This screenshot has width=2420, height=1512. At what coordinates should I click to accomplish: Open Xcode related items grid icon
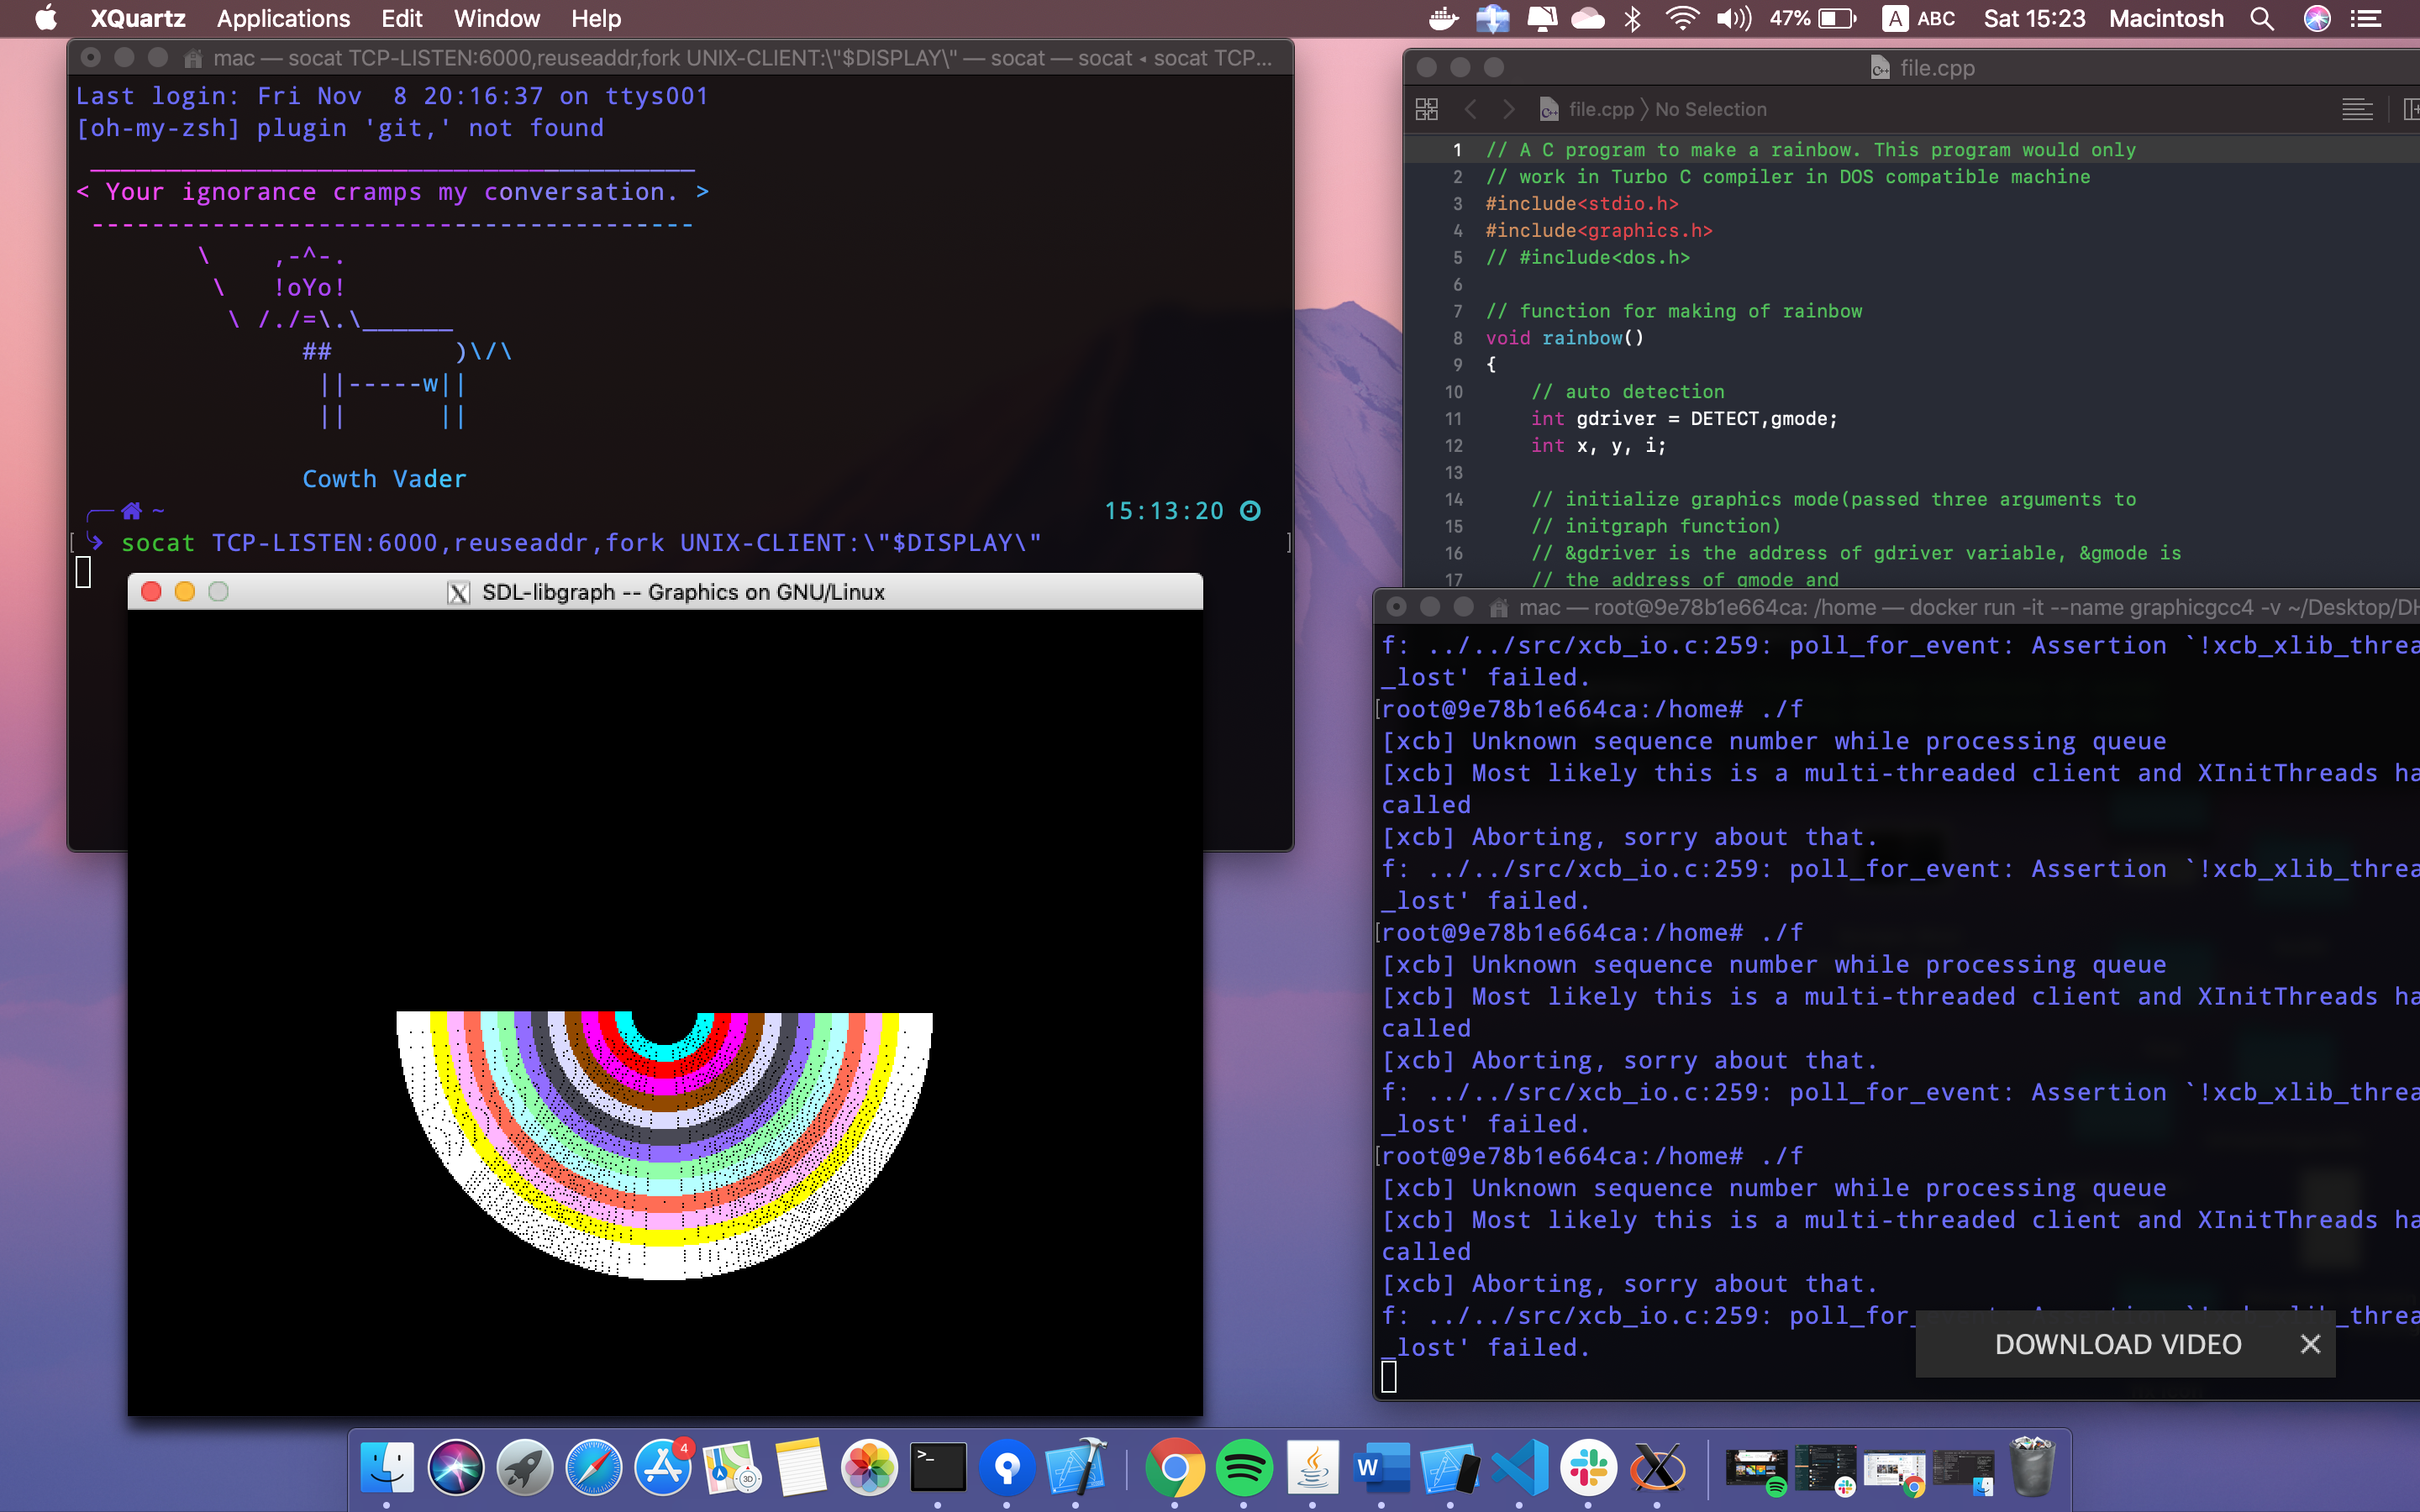pos(1427,109)
